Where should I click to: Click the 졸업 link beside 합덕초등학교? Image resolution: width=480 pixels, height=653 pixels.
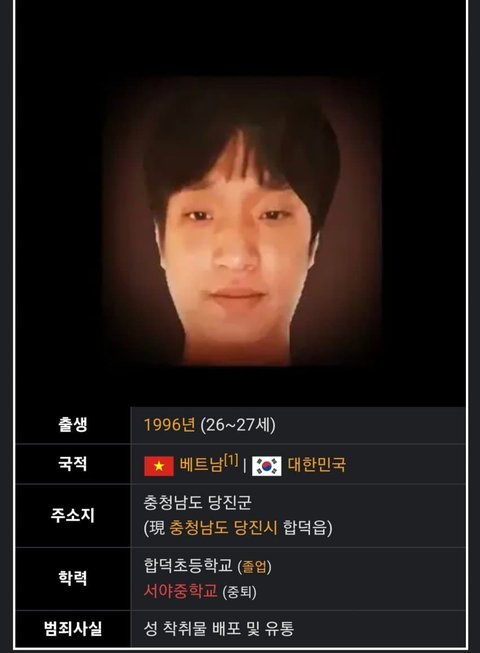tap(254, 567)
